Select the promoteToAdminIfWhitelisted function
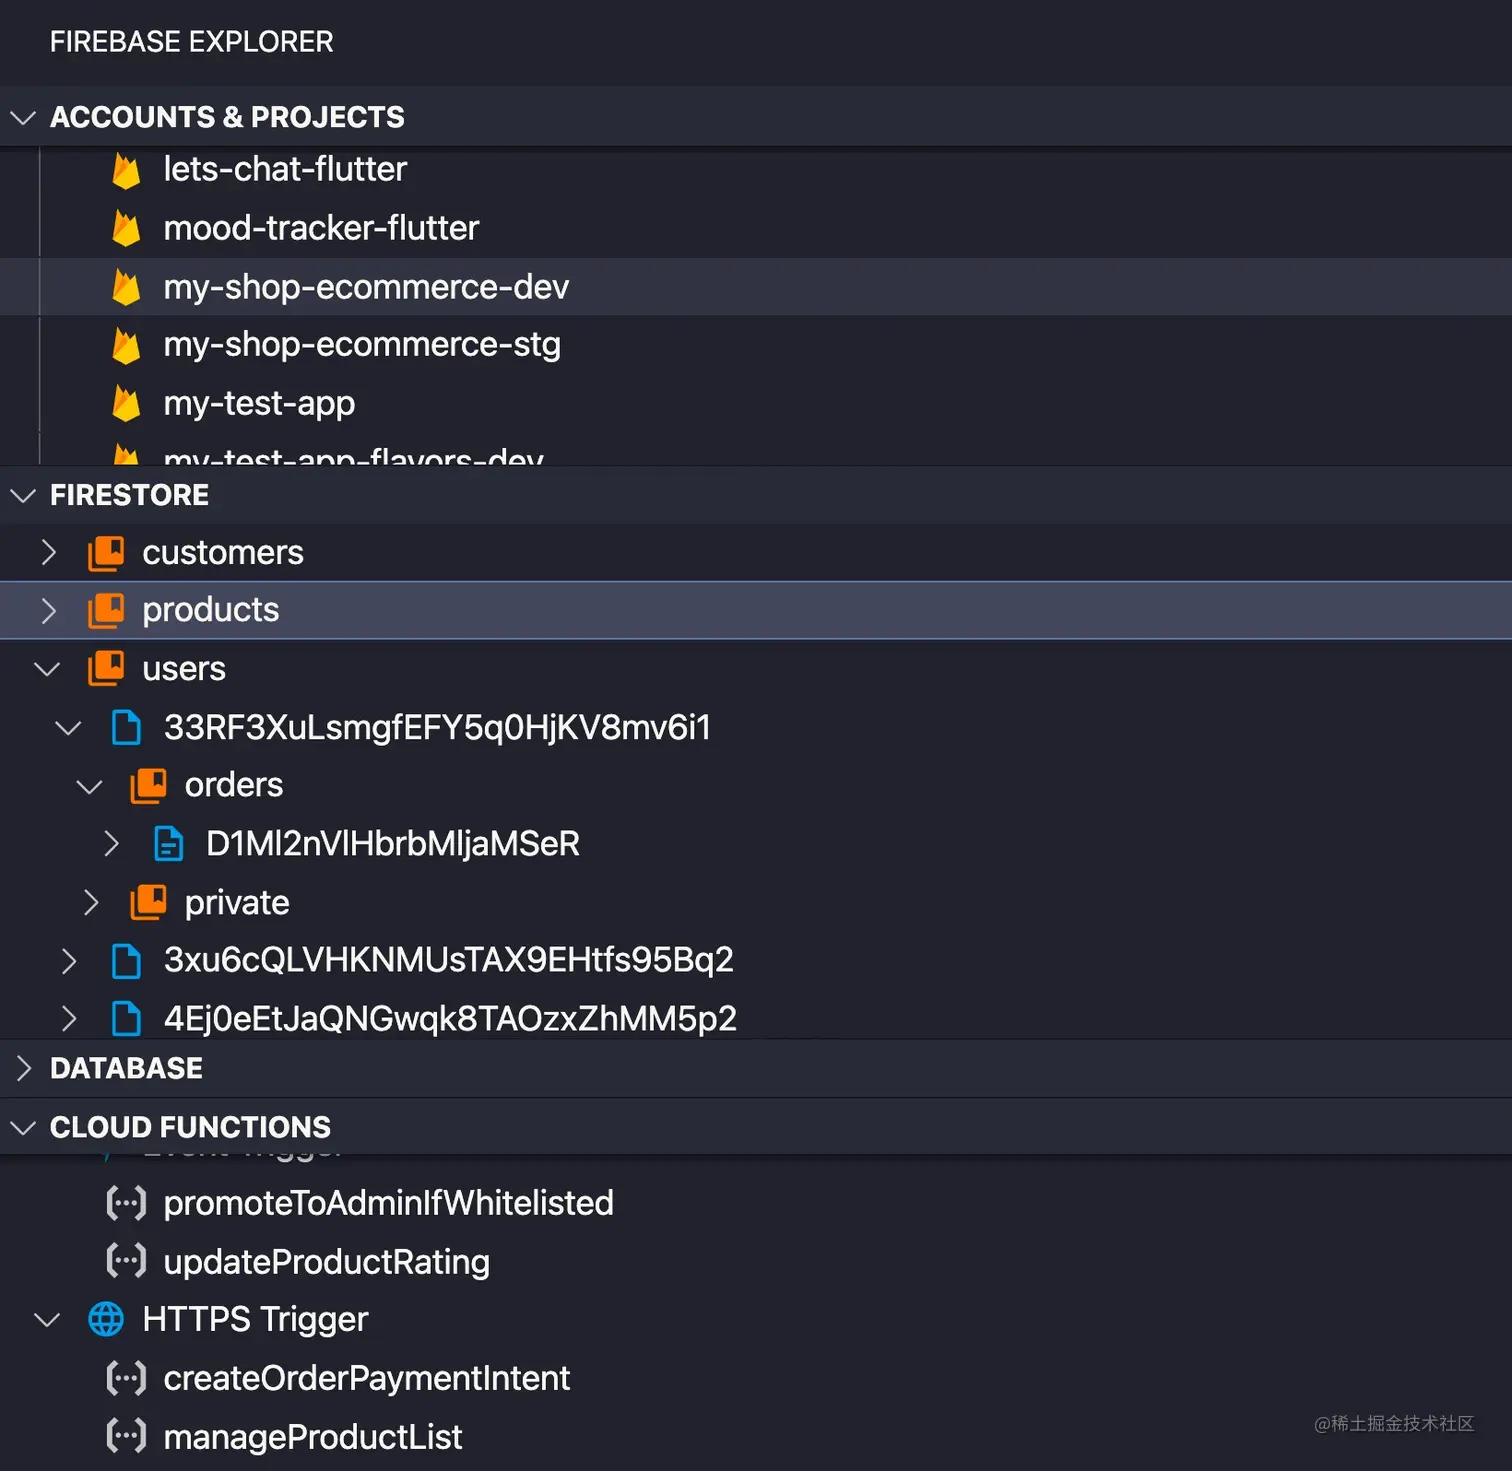 pyautogui.click(x=388, y=1203)
